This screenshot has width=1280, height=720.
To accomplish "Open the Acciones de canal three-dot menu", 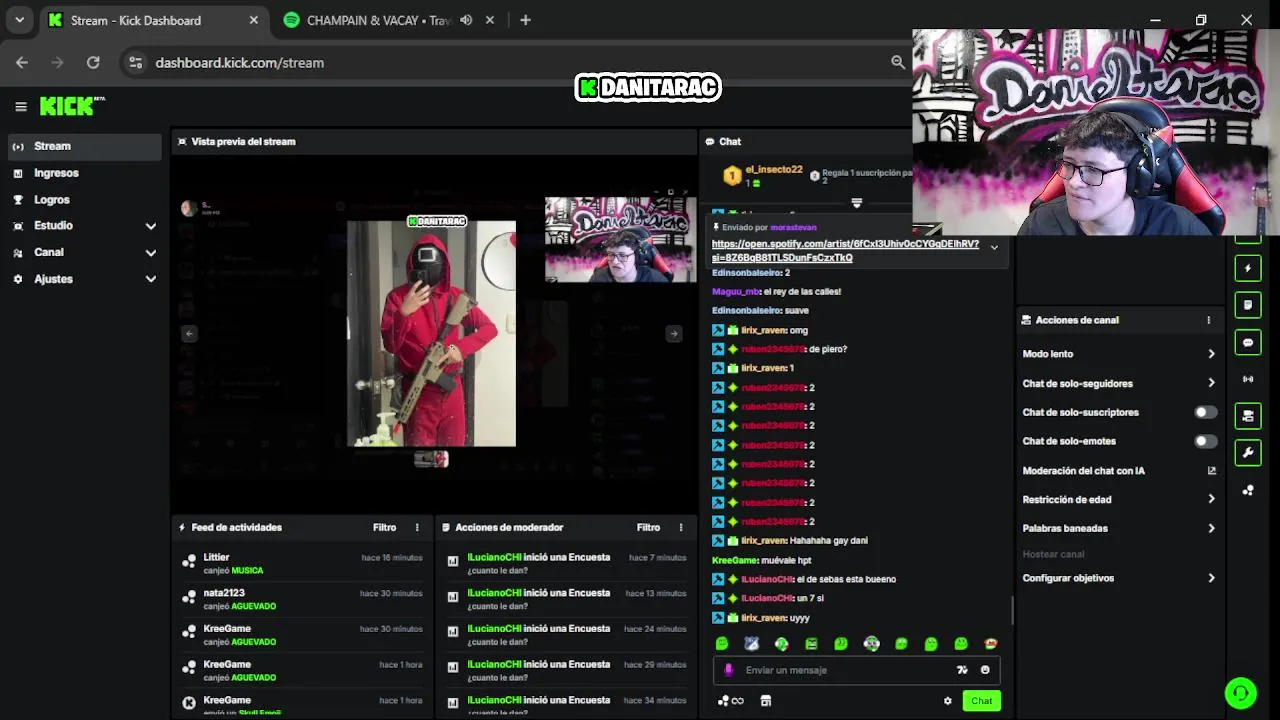I will pyautogui.click(x=1208, y=320).
